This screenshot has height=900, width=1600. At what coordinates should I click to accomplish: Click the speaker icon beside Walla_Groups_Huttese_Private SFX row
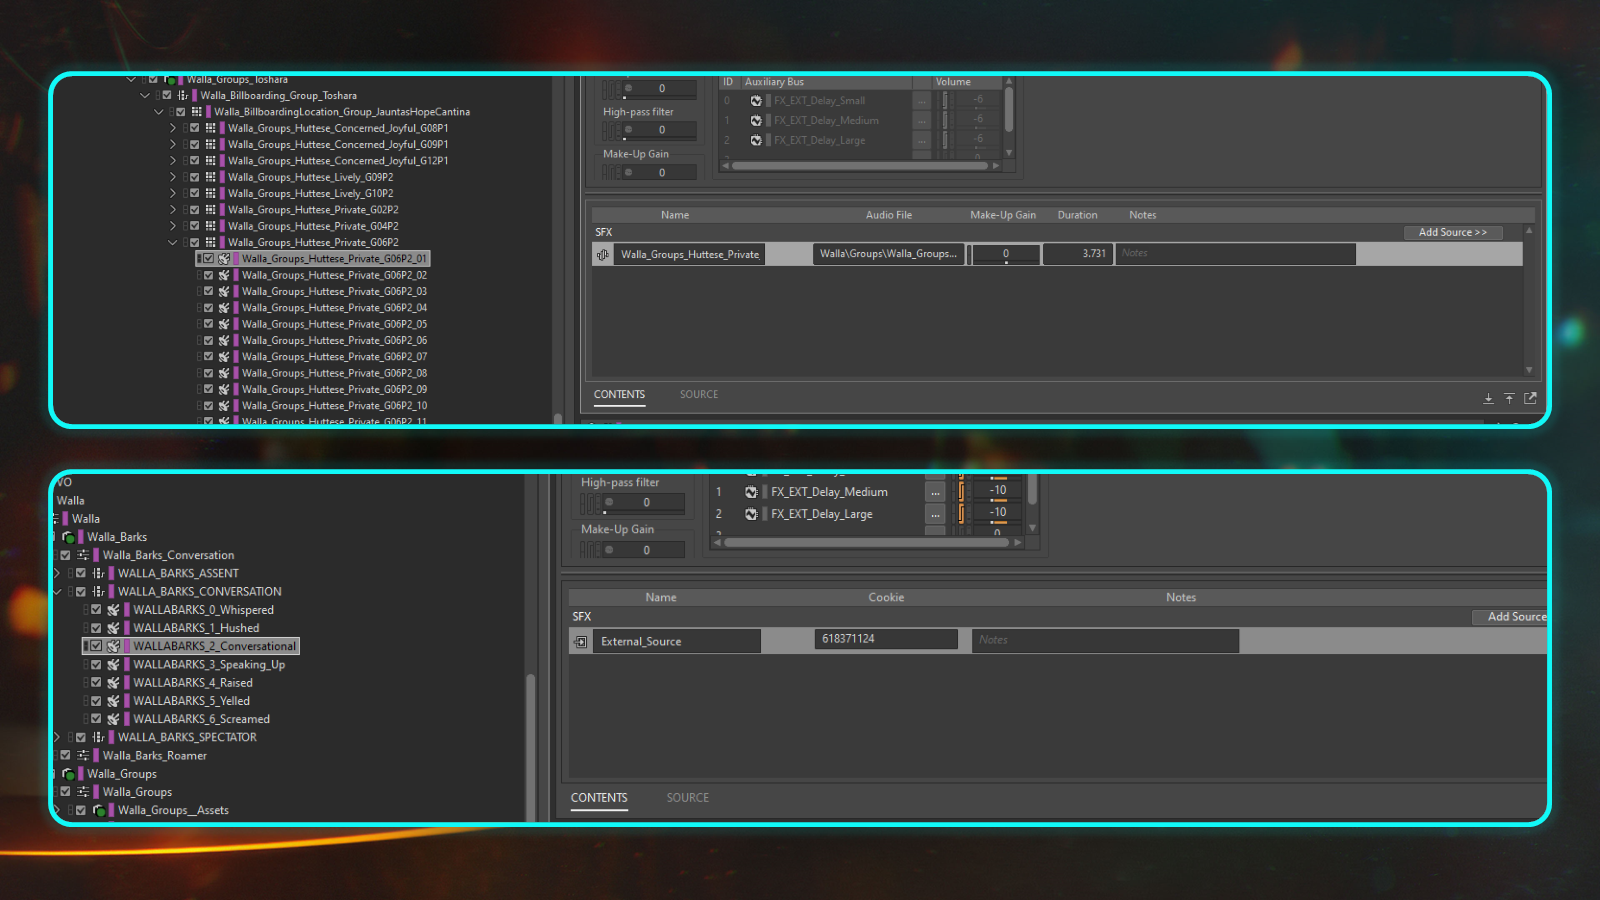coord(603,254)
